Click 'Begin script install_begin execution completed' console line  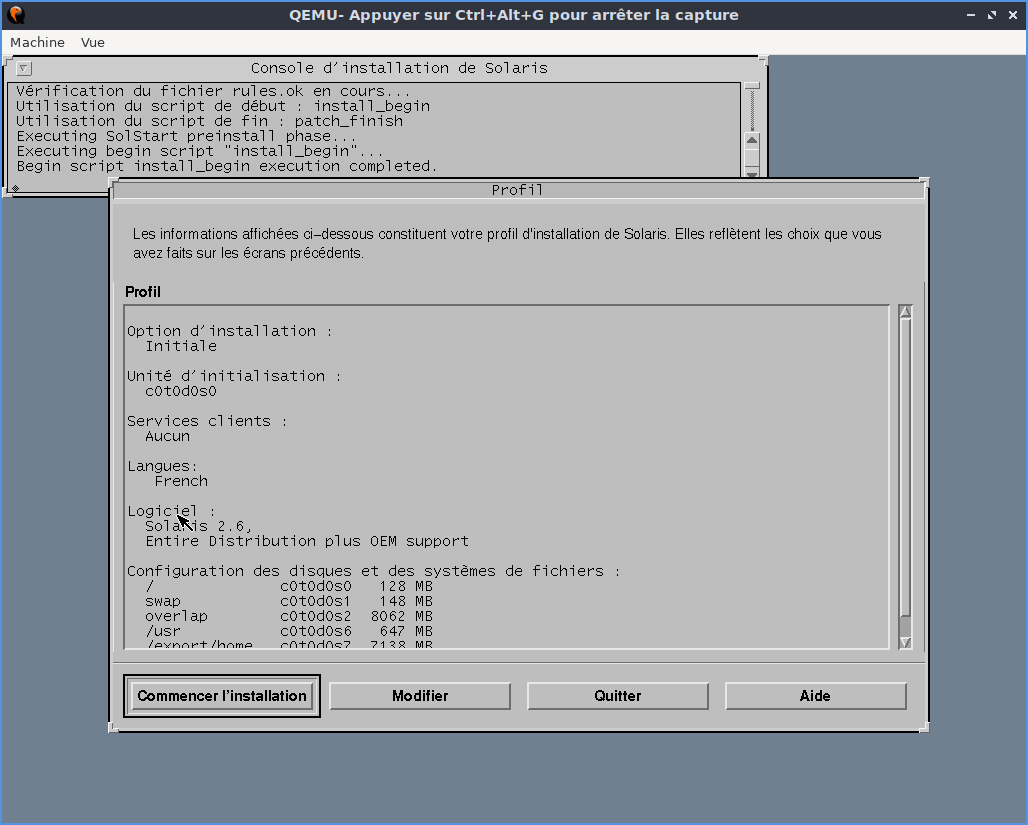click(x=226, y=167)
